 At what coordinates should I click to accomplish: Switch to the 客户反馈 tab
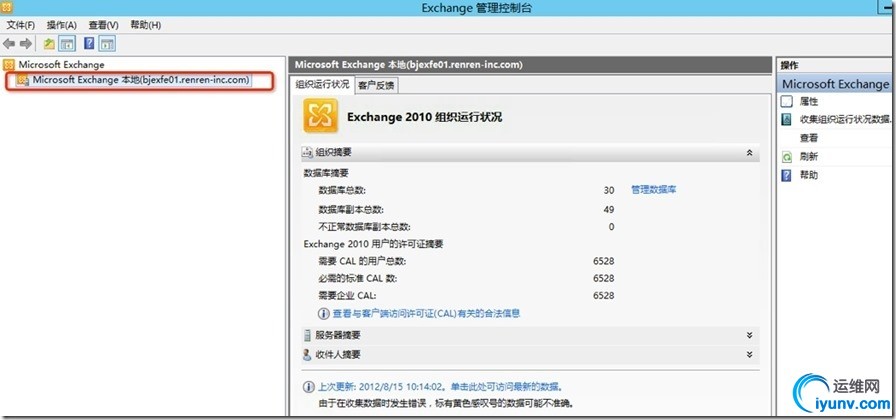pos(375,85)
